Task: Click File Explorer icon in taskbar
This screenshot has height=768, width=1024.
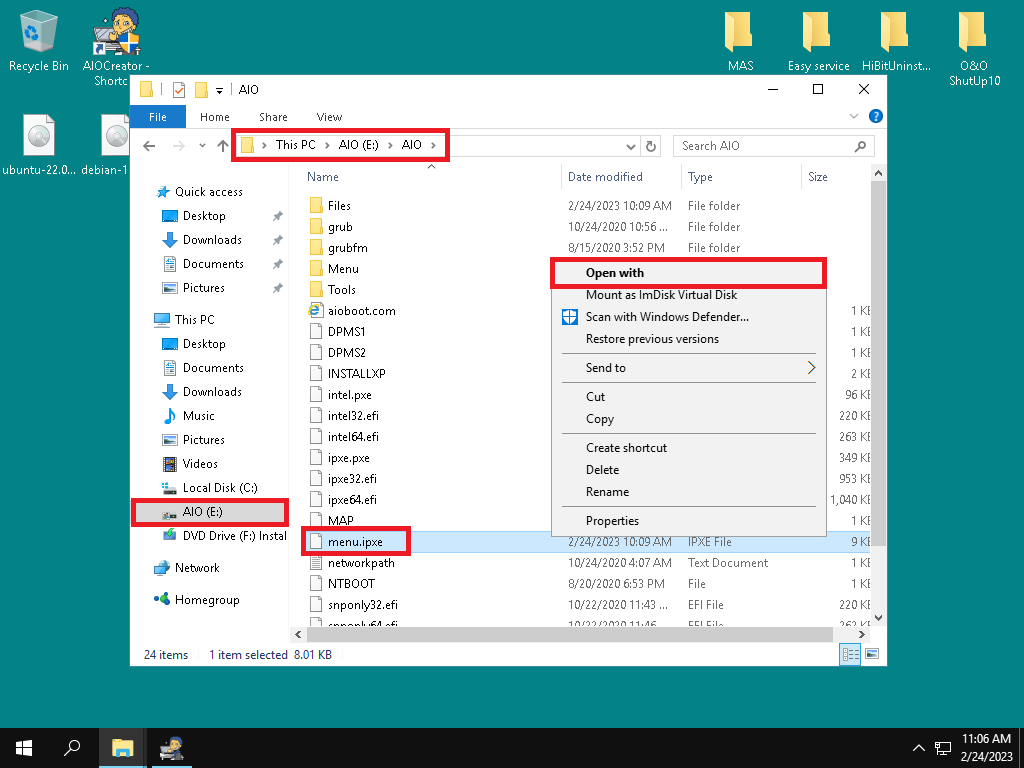Action: coord(122,747)
